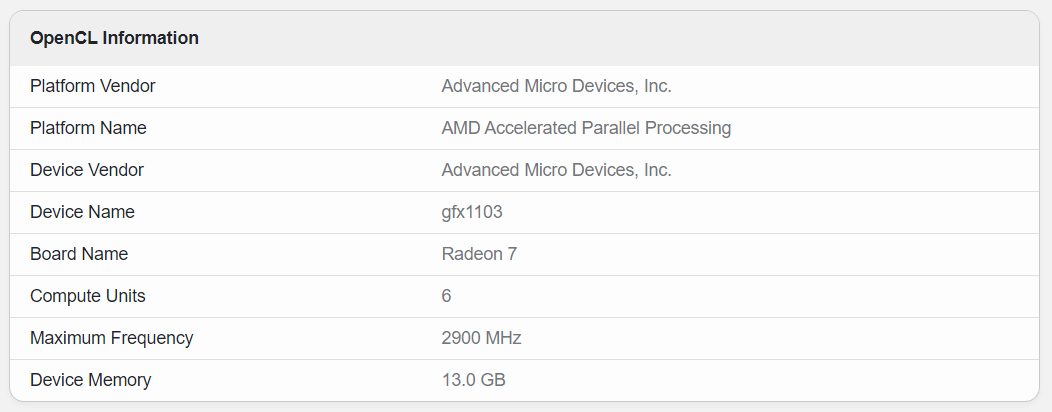Screen dimensions: 1052x412
Task: Select the Board Name label
Action: click(79, 254)
